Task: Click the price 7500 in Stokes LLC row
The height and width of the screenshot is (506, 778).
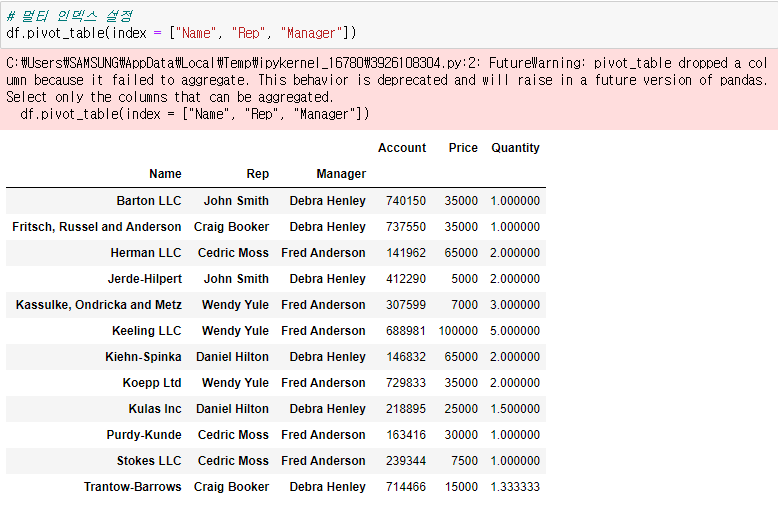Action: tap(464, 461)
